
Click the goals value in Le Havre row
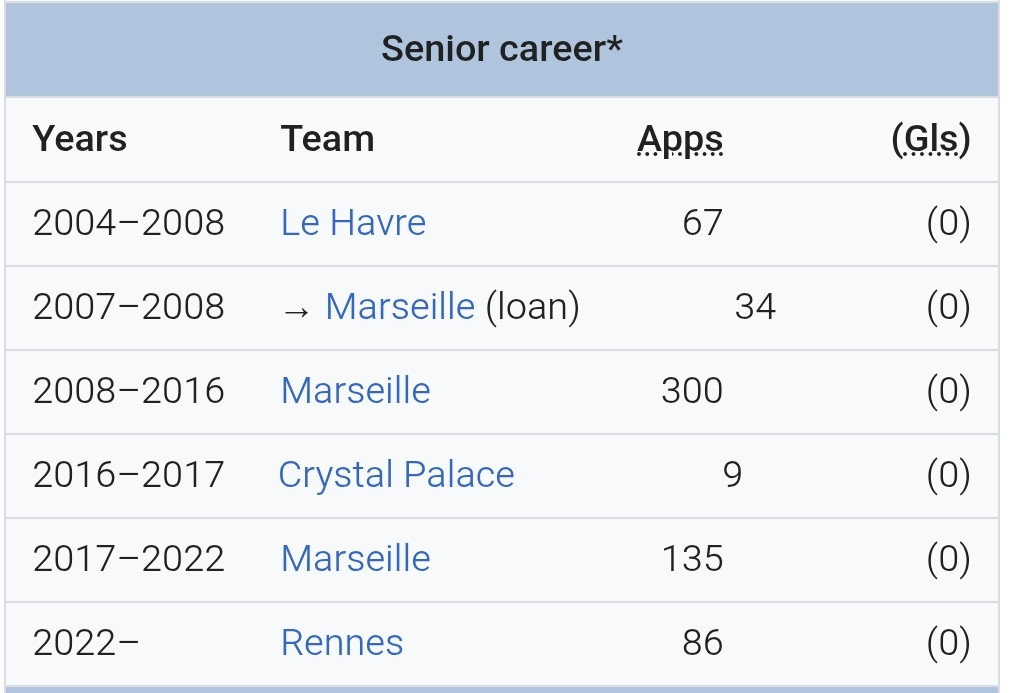click(948, 223)
